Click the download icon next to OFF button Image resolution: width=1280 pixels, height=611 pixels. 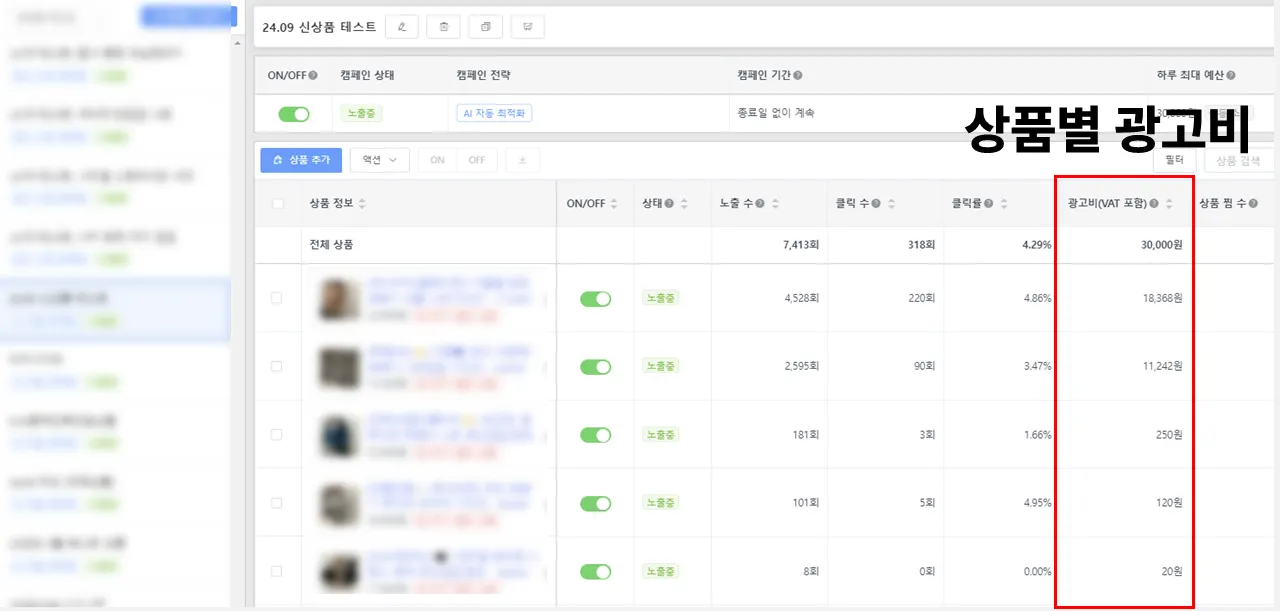point(522,160)
